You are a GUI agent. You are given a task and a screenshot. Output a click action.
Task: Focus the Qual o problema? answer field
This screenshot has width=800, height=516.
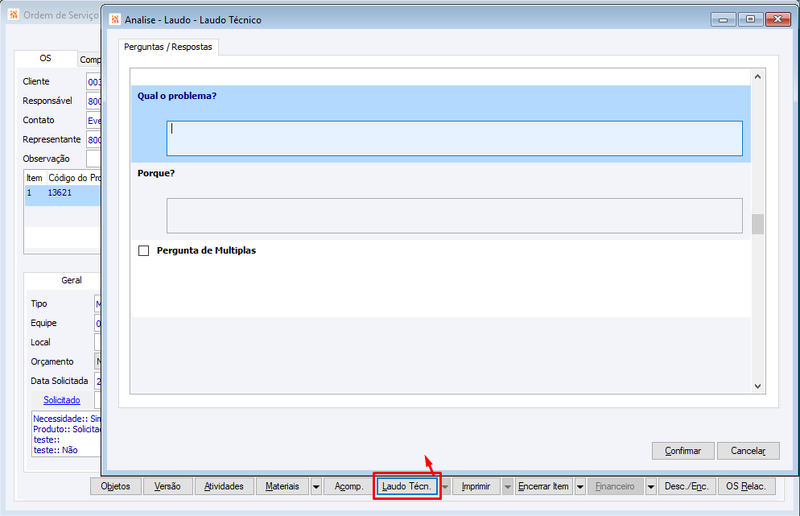454,138
